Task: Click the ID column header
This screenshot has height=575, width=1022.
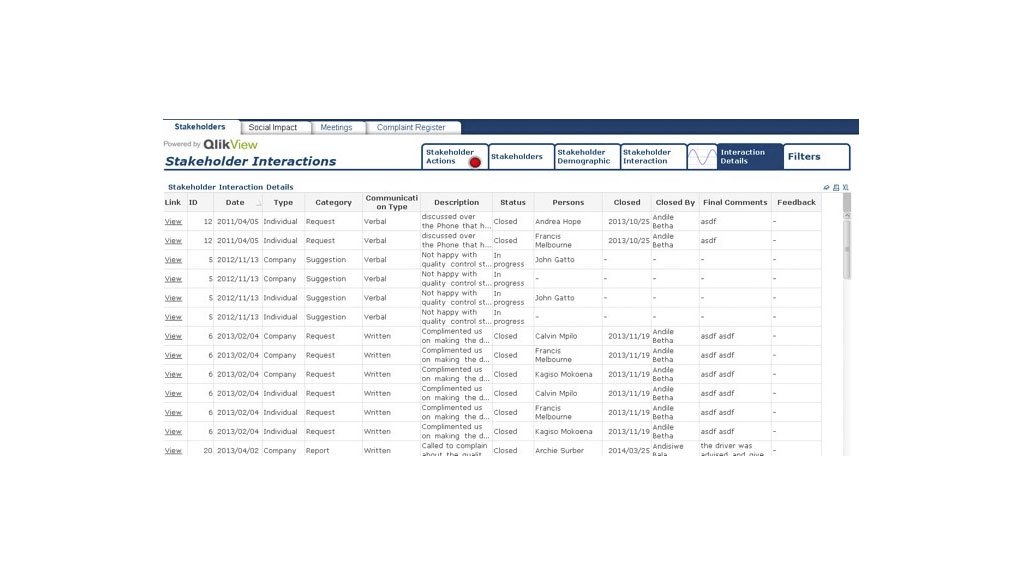Action: point(201,202)
